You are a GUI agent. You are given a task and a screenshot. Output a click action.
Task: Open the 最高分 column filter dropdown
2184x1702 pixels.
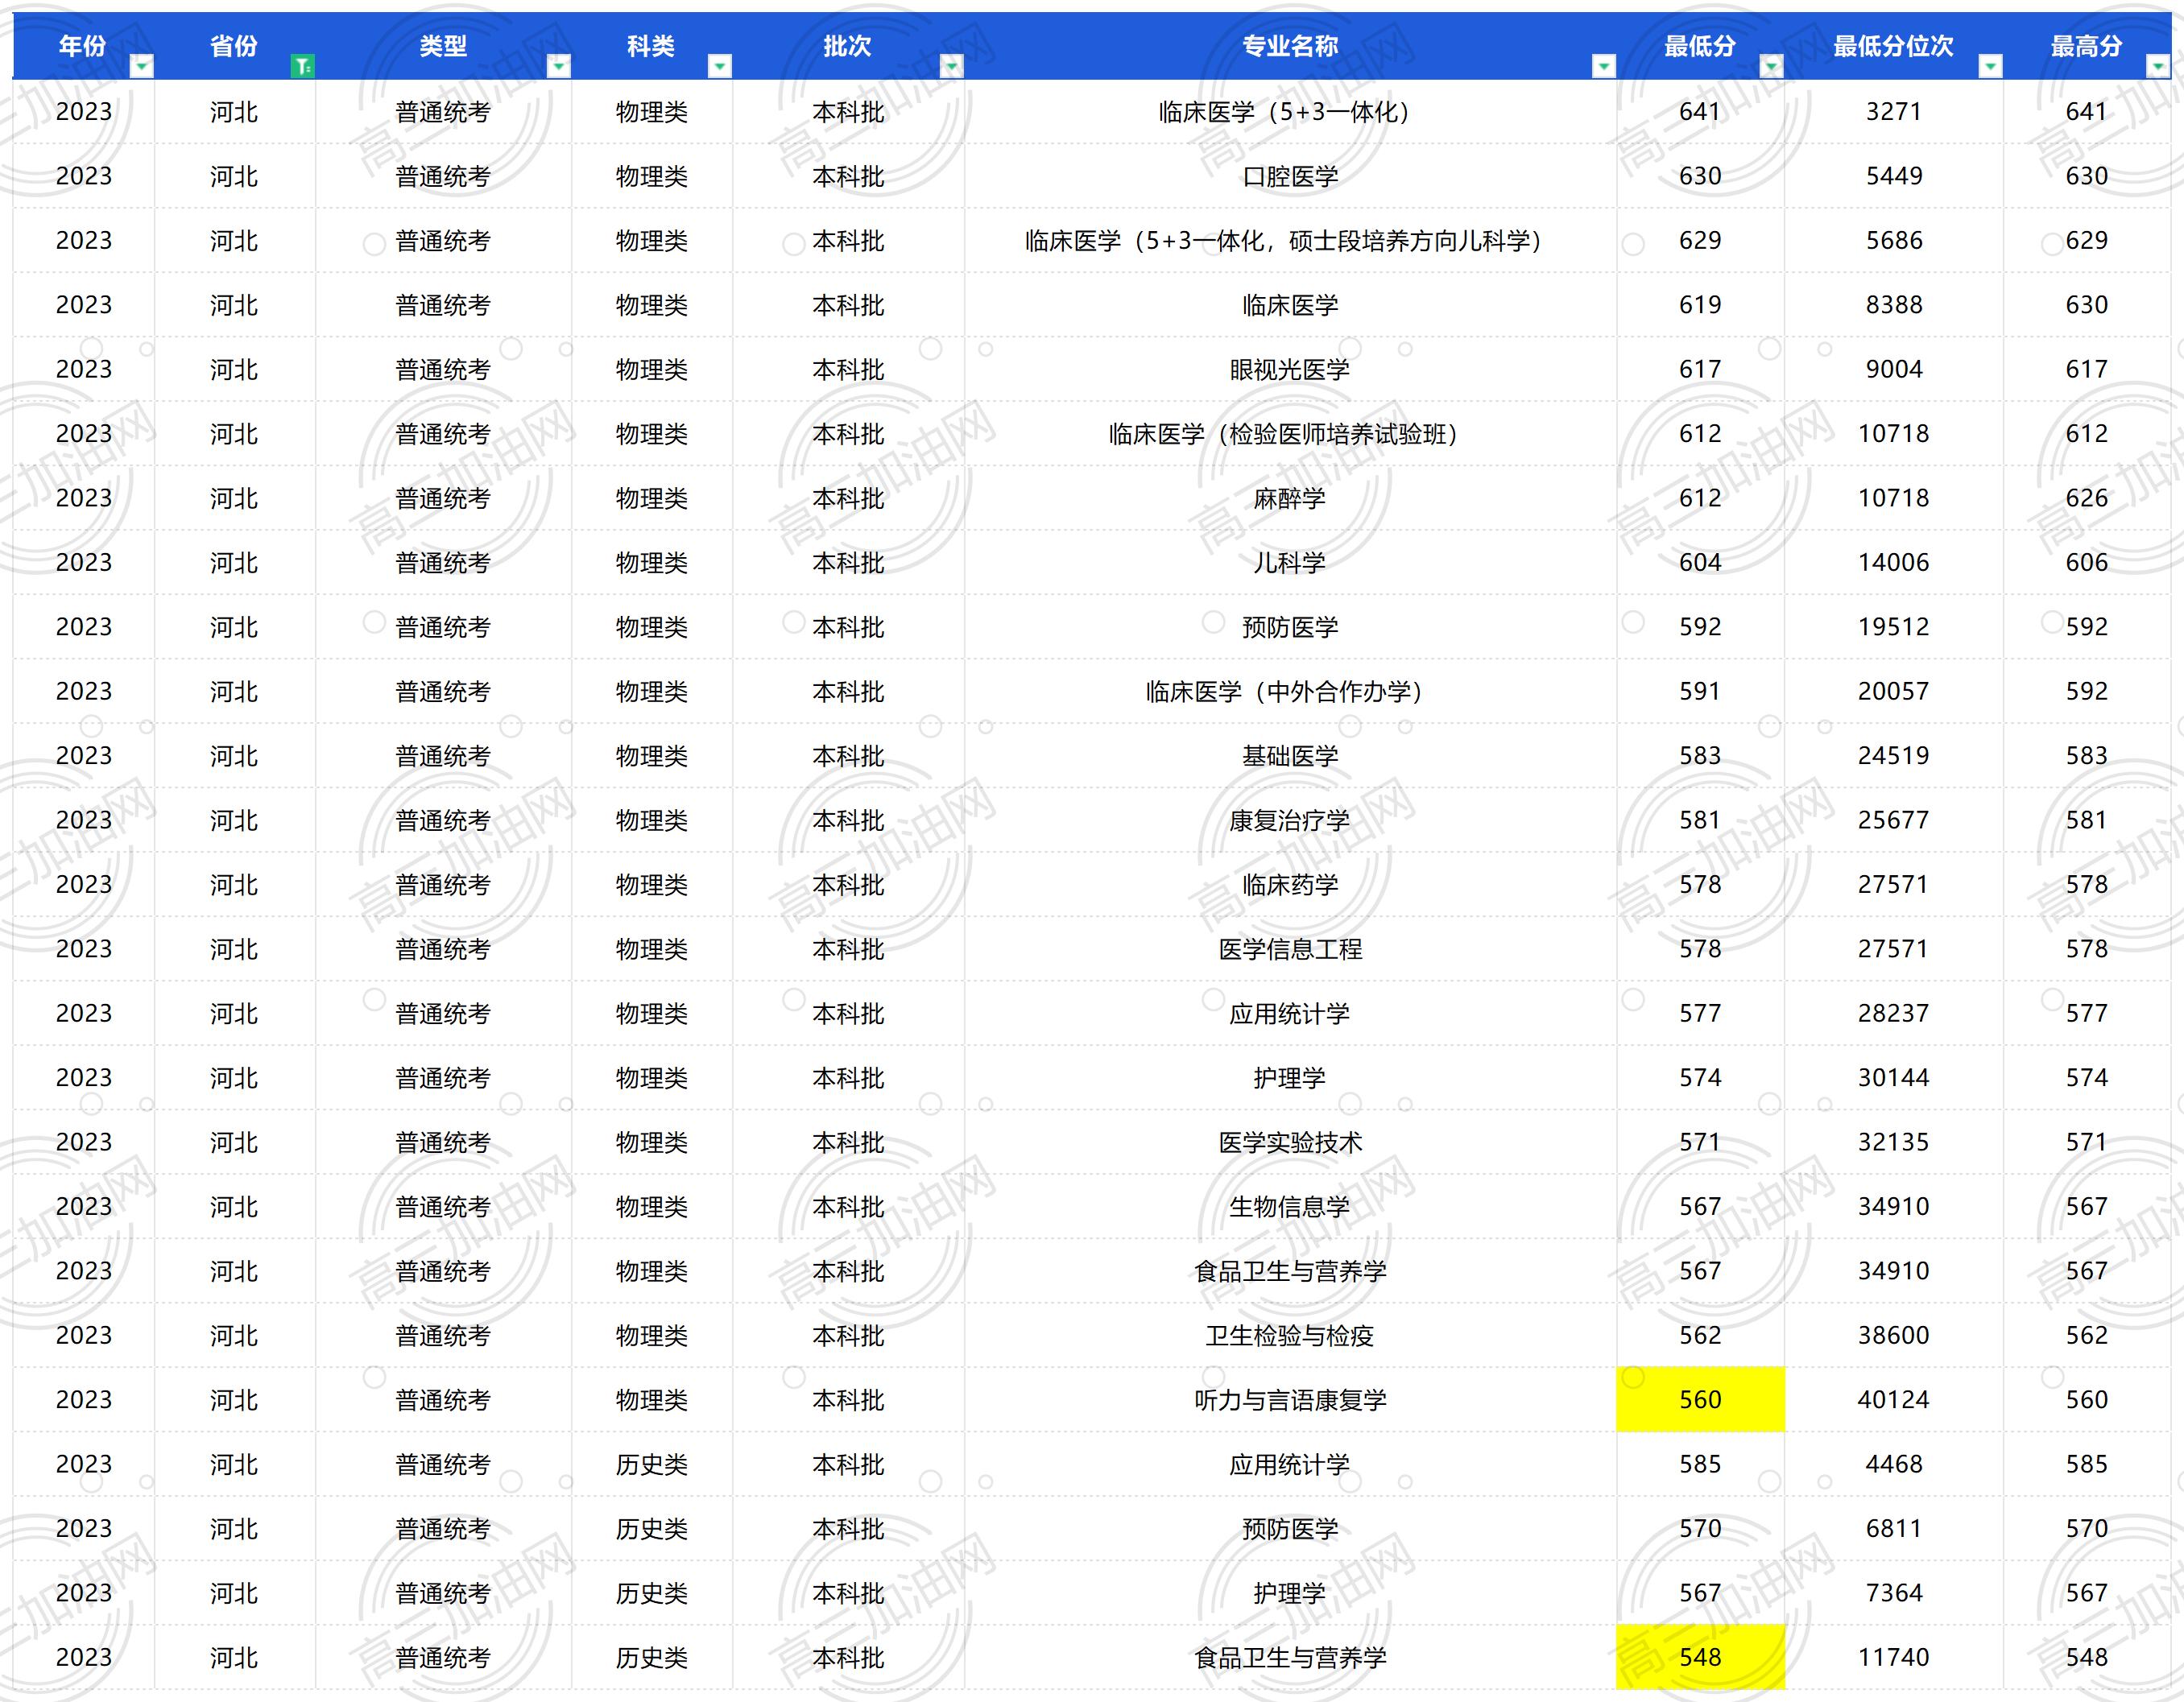2158,66
